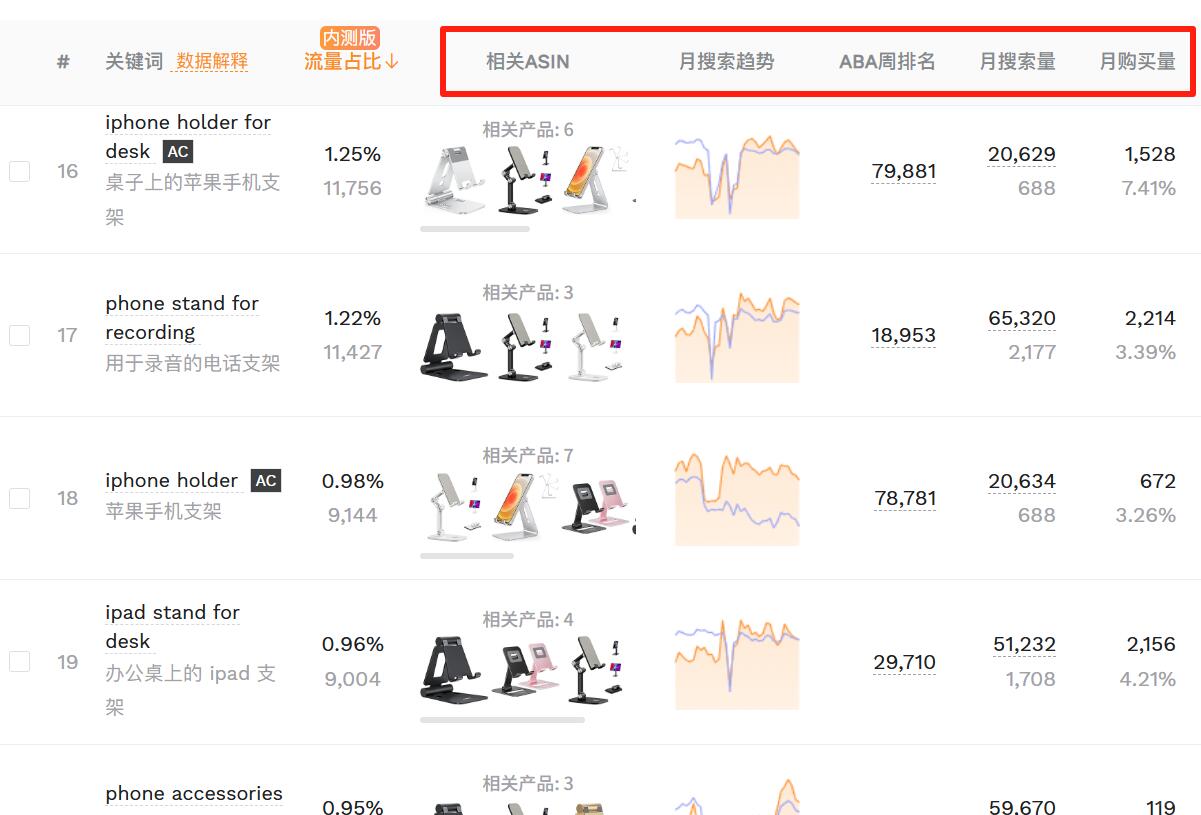The height and width of the screenshot is (815, 1201).
Task: Click the 月购买量 column header
Action: (1138, 61)
